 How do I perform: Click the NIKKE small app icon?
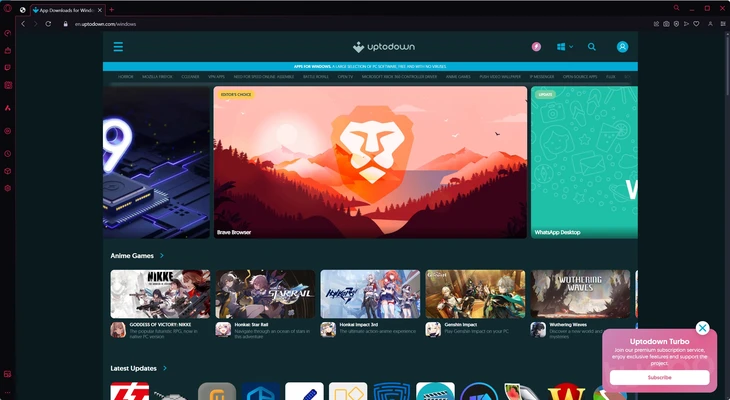(118, 330)
